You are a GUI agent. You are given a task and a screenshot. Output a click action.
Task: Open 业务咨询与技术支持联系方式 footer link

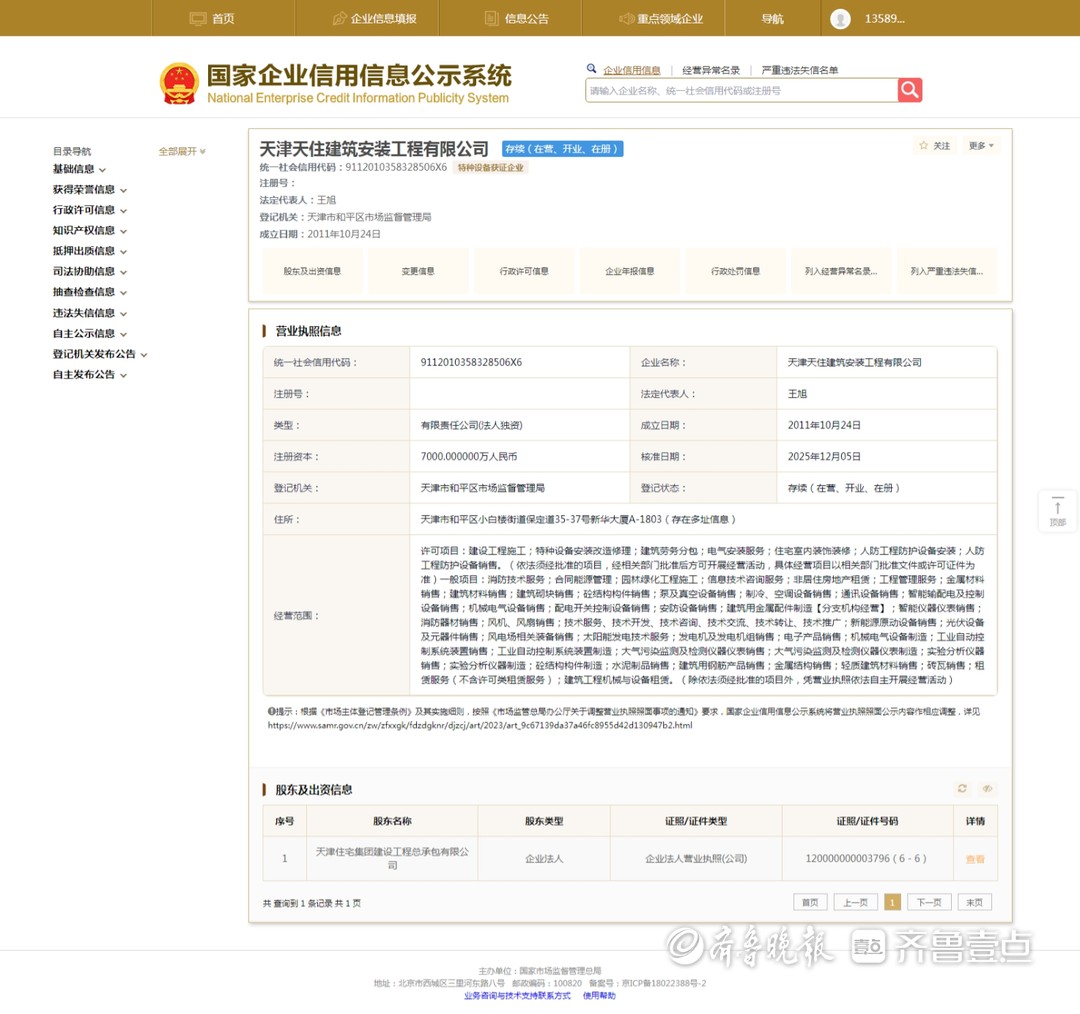(517, 995)
